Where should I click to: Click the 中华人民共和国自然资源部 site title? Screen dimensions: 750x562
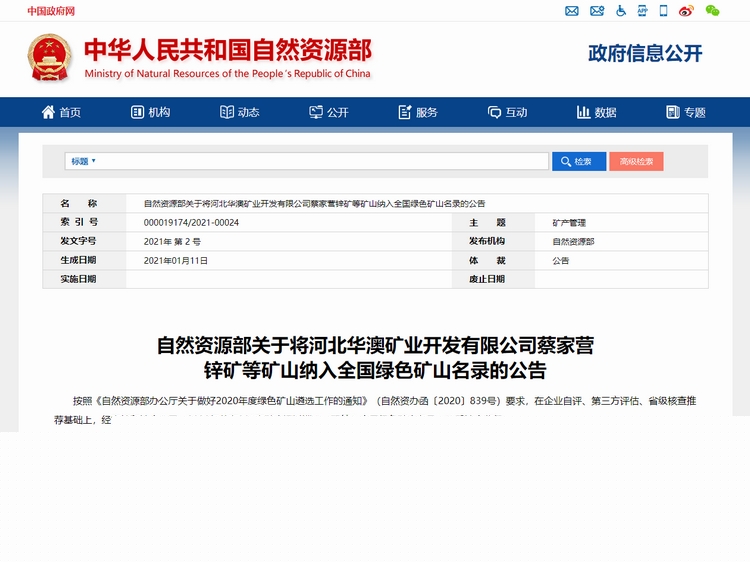pyautogui.click(x=228, y=50)
